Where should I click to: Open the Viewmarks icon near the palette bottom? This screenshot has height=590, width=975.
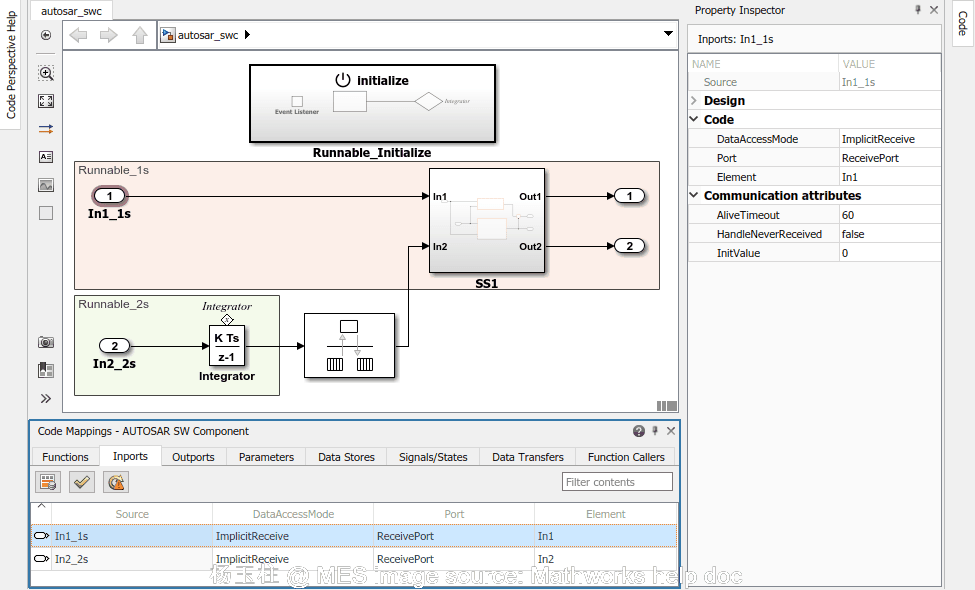pyautogui.click(x=46, y=369)
